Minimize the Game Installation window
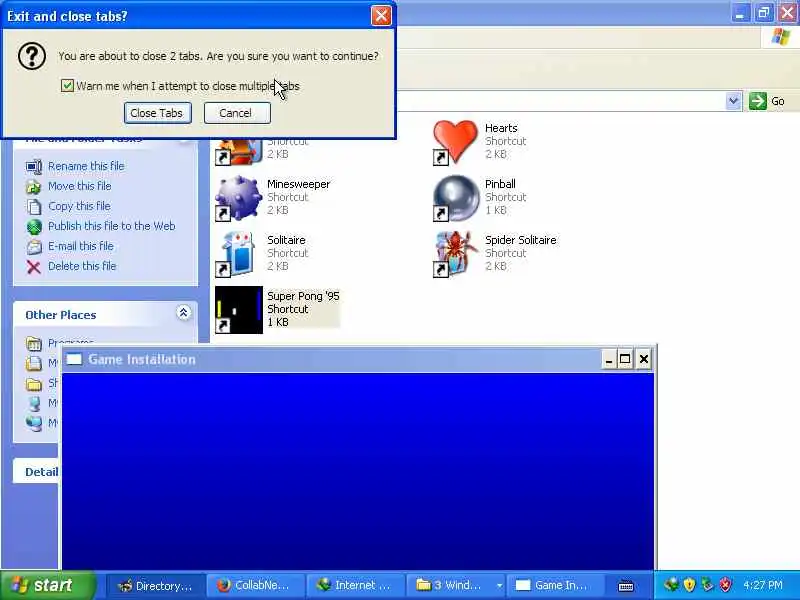The image size is (800, 600). (x=608, y=360)
